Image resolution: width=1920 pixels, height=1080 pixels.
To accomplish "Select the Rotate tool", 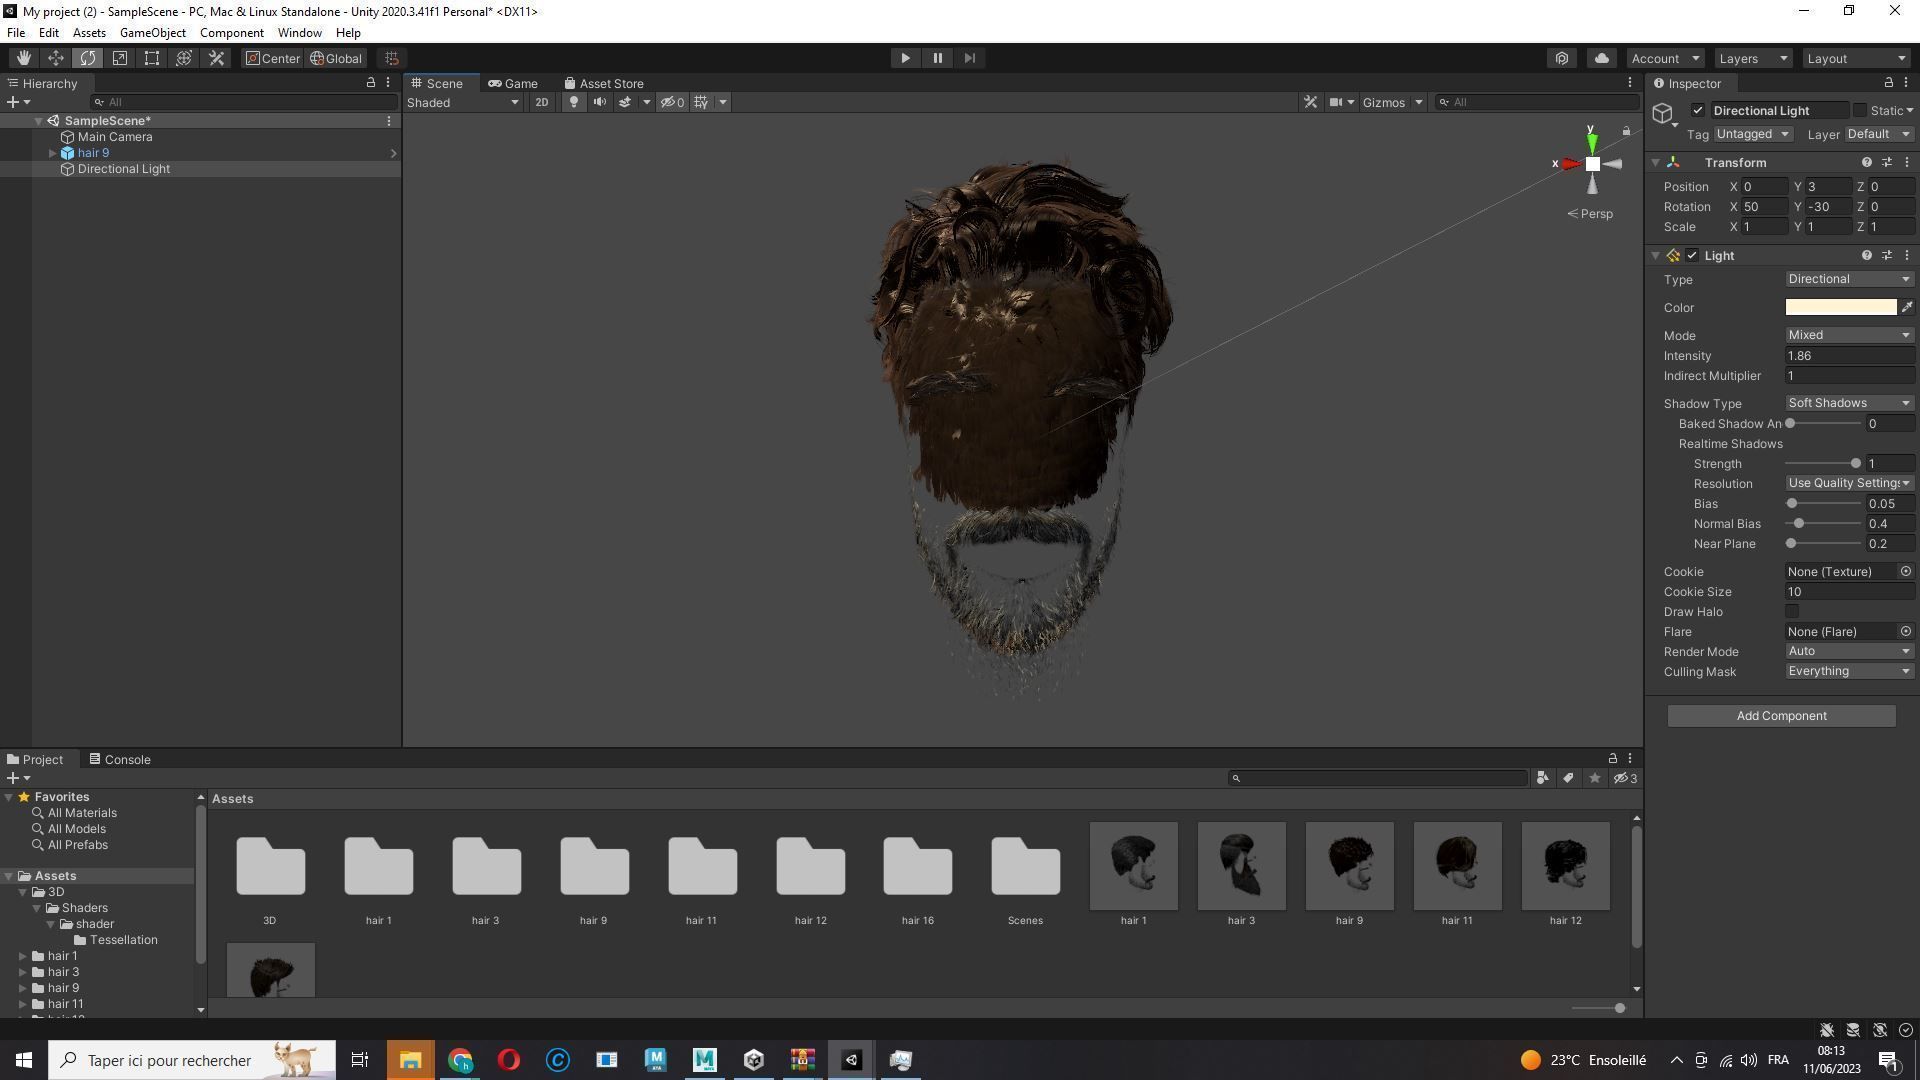I will [x=87, y=58].
